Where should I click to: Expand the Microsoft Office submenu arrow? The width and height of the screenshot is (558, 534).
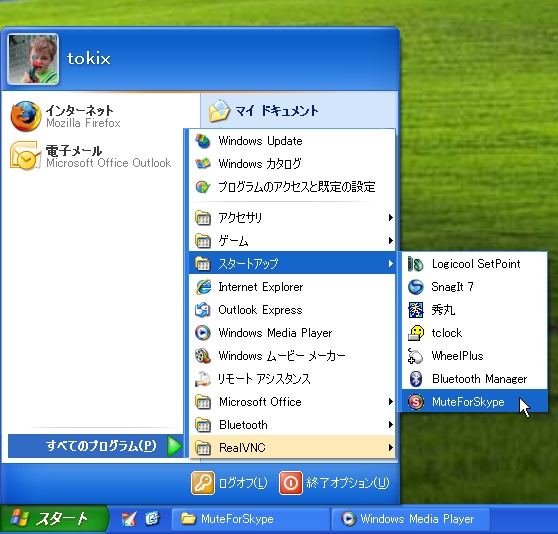[390, 402]
